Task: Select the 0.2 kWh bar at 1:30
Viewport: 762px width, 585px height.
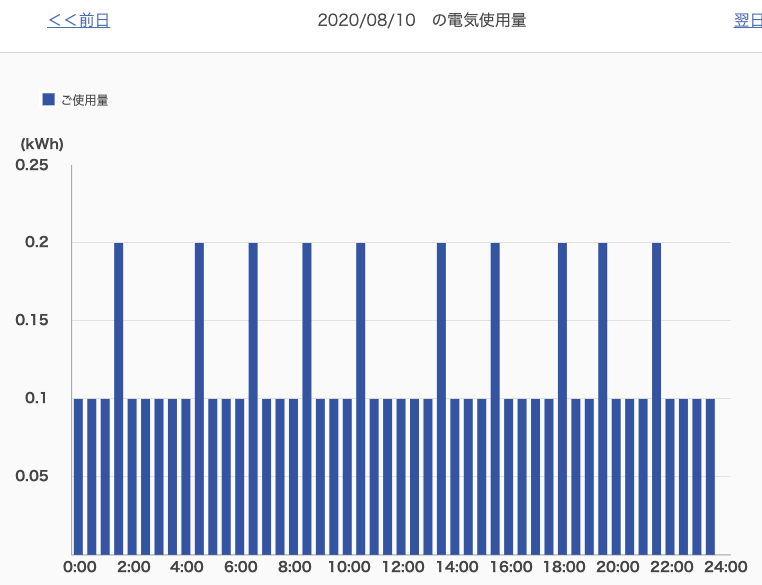Action: pos(119,398)
